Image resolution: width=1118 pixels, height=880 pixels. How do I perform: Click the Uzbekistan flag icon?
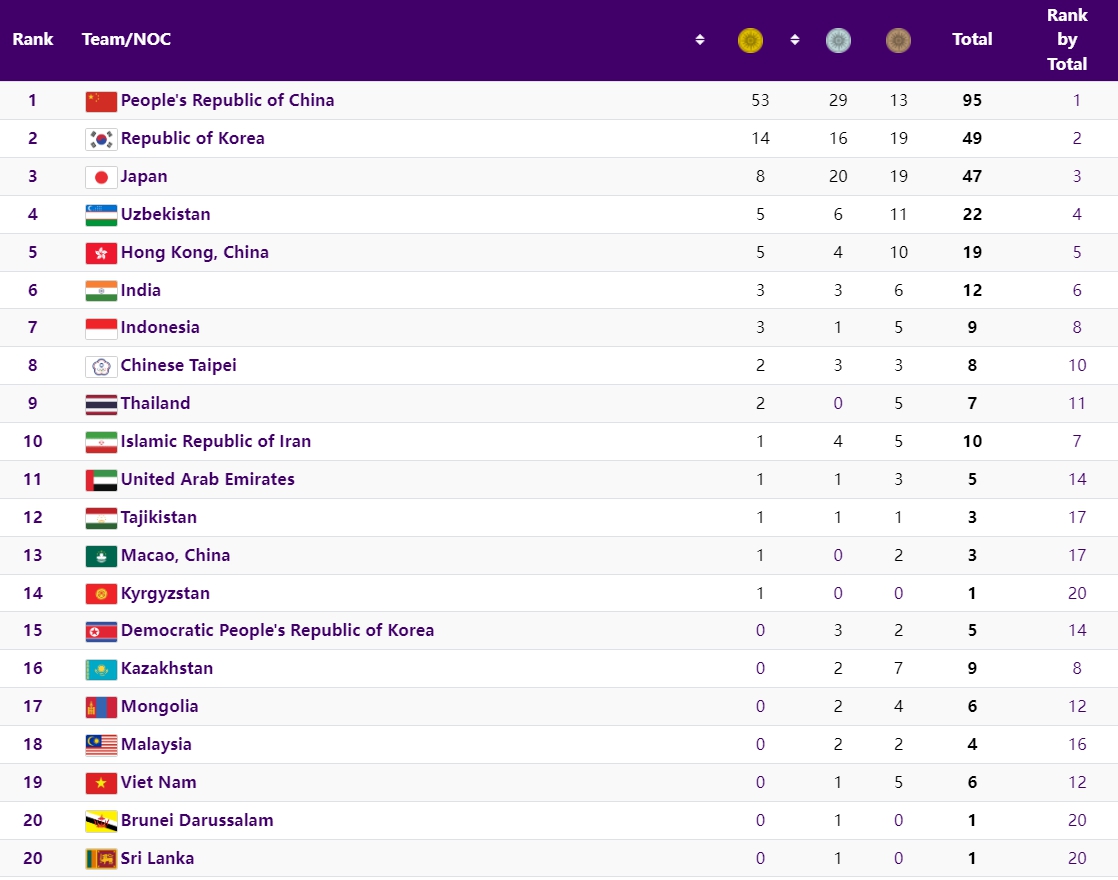click(101, 215)
